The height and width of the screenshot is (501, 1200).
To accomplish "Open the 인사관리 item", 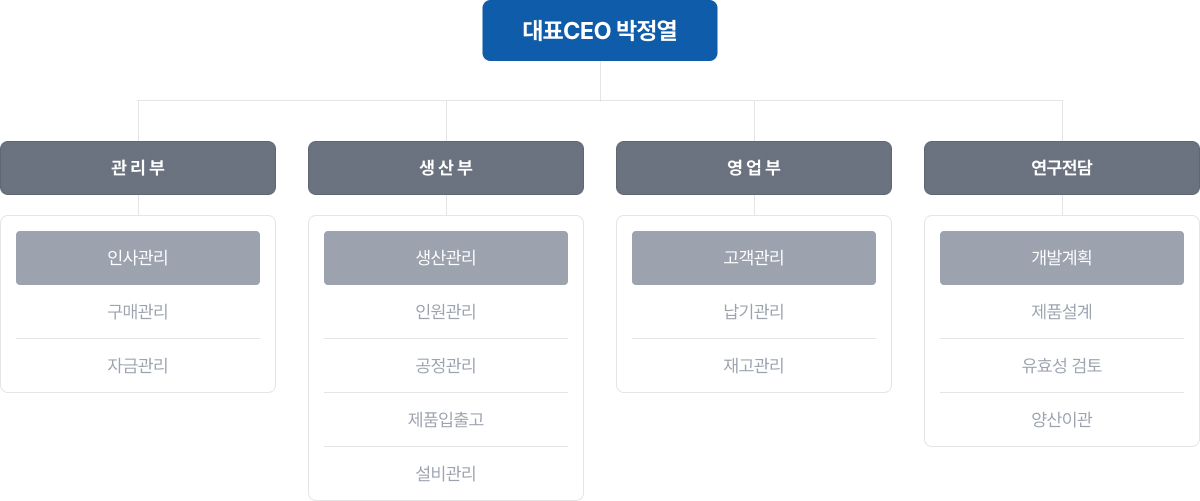I will pos(138,258).
